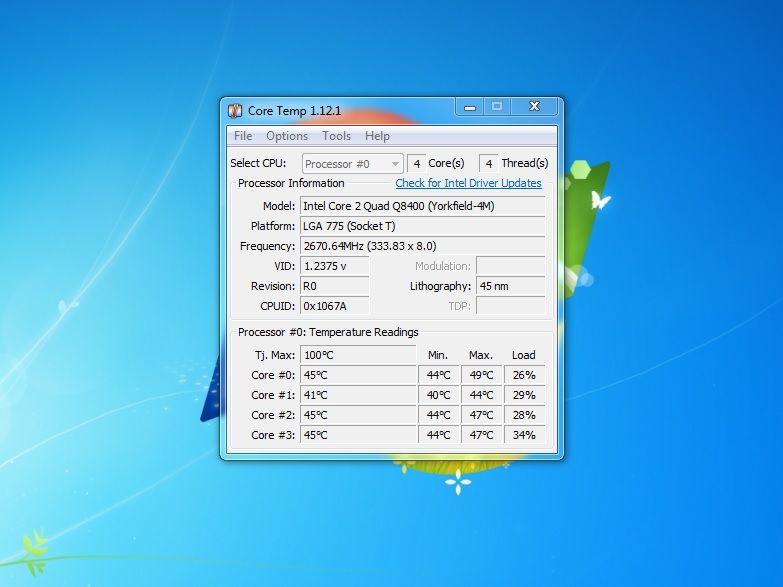The height and width of the screenshot is (587, 783).
Task: Click the Core(s) count field
Action: coord(416,163)
